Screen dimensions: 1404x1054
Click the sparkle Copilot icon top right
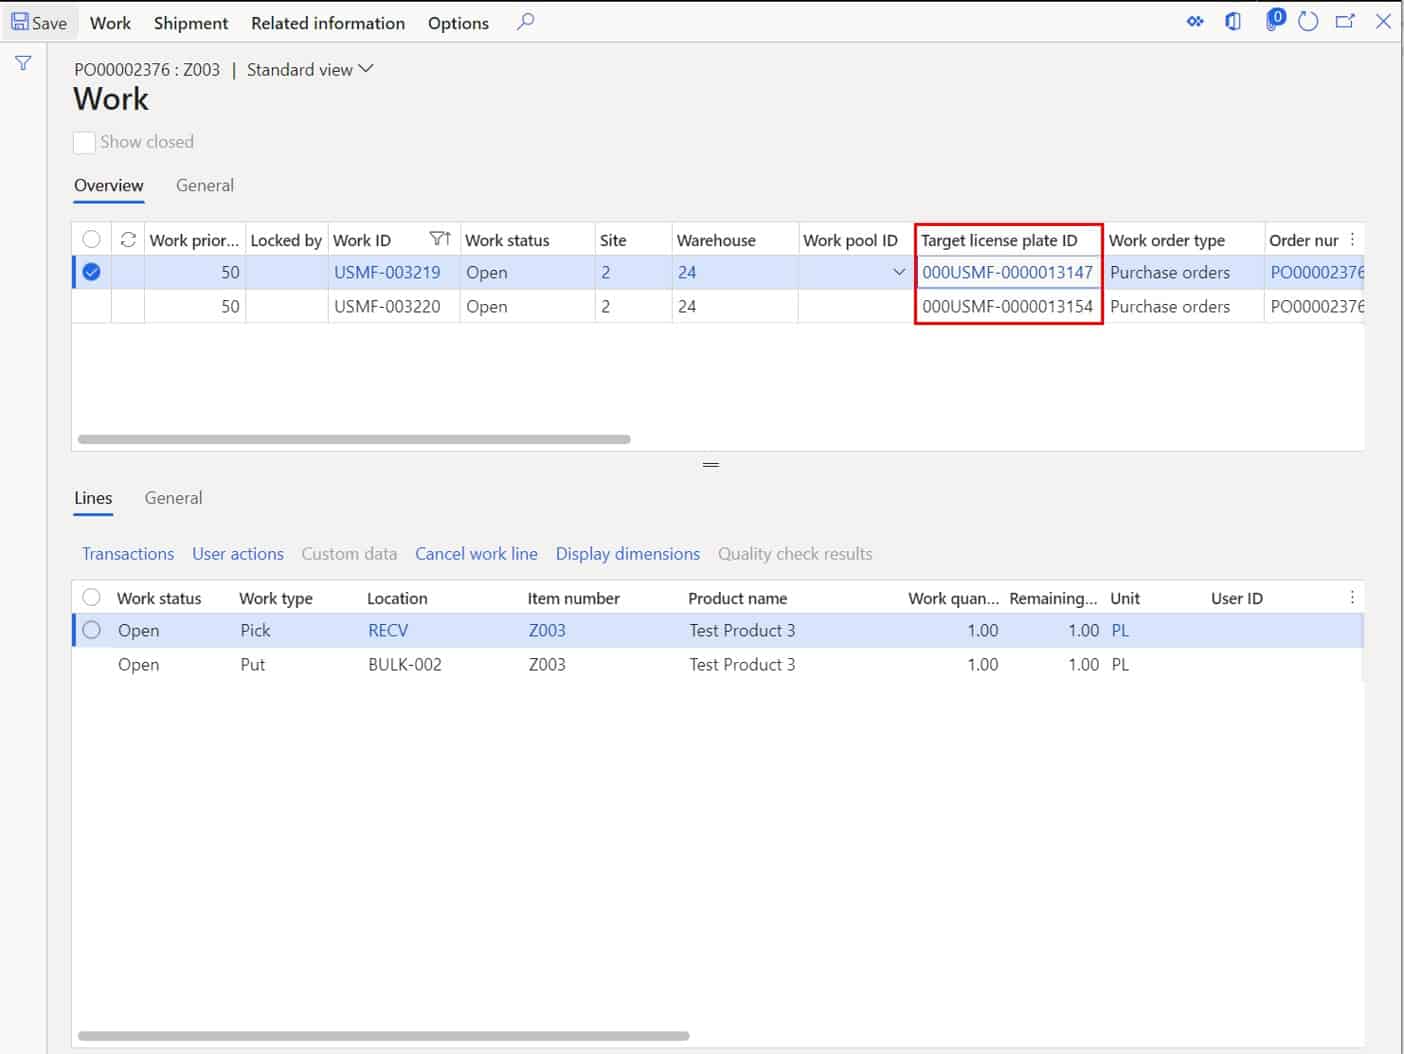tap(1195, 21)
